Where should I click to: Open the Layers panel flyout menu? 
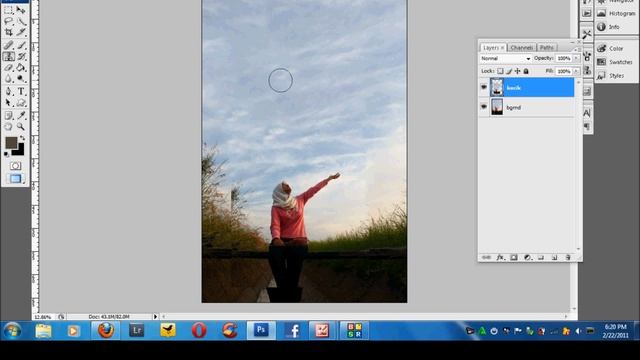coord(578,49)
